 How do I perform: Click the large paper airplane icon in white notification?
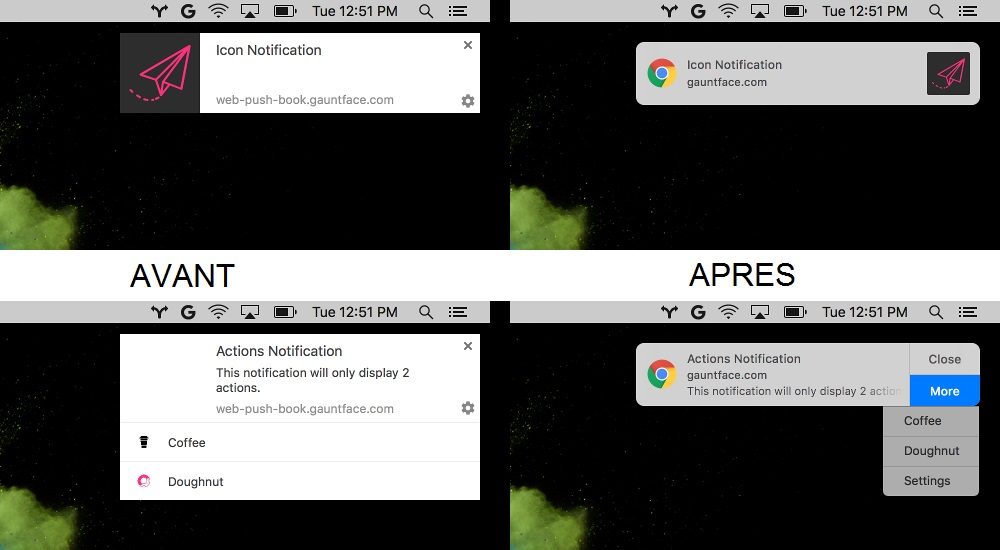coord(160,73)
